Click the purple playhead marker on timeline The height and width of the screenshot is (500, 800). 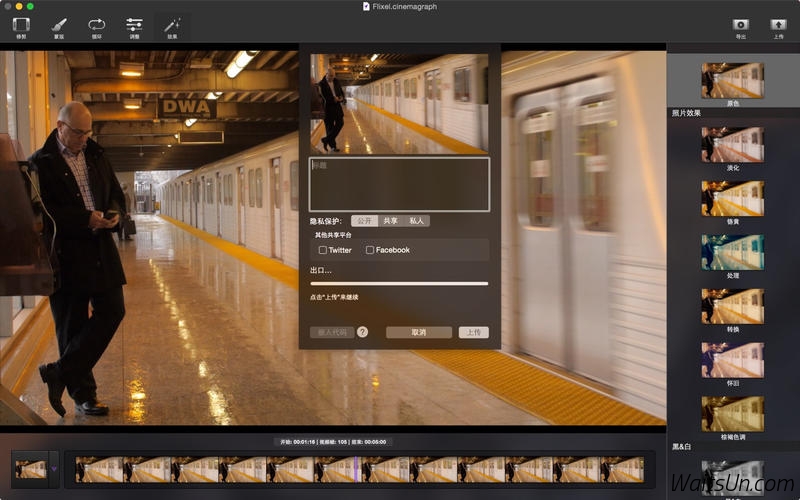point(357,469)
